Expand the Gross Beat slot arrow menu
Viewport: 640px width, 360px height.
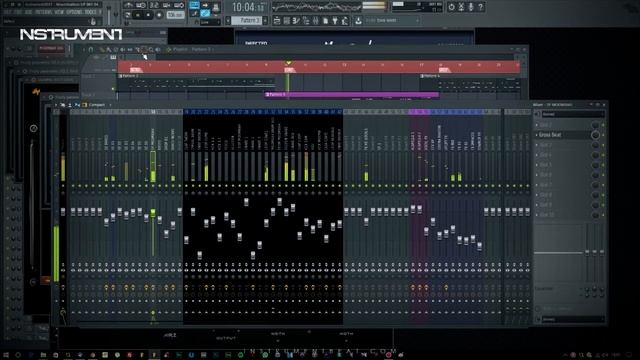click(537, 135)
